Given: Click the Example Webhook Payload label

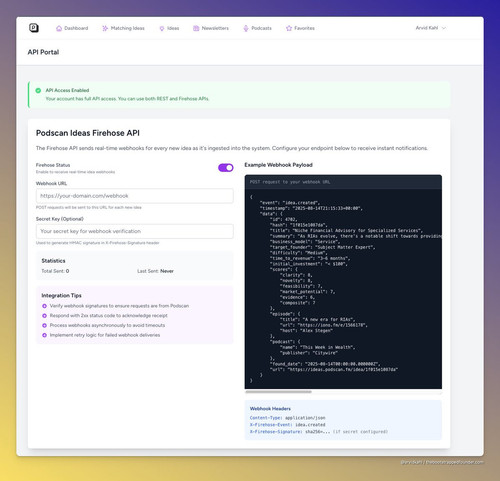Looking at the screenshot, I should pyautogui.click(x=278, y=165).
